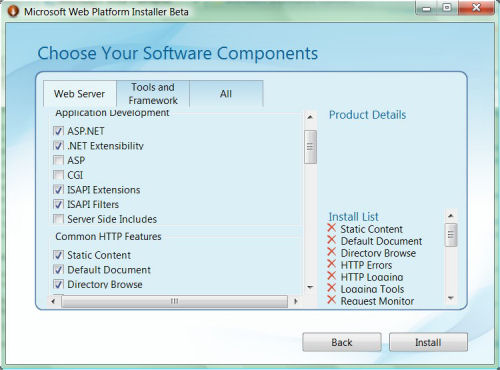Screen dimensions: 500x370
Task: Click the Back button
Action: [x=342, y=342]
